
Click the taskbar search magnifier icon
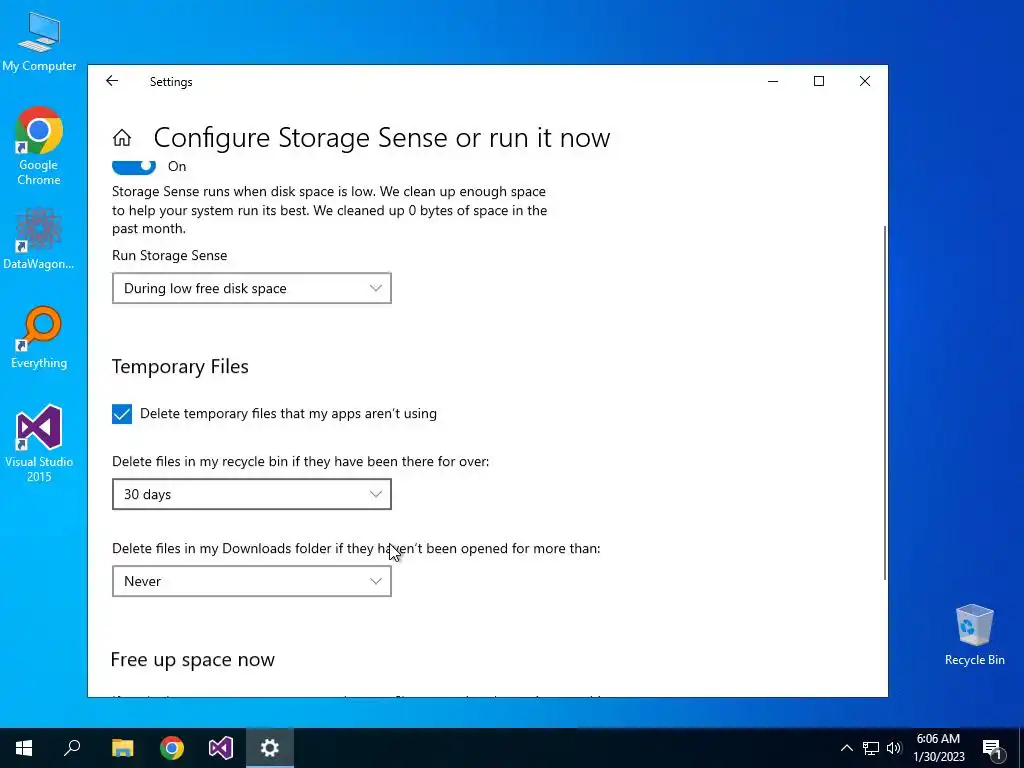pos(72,748)
